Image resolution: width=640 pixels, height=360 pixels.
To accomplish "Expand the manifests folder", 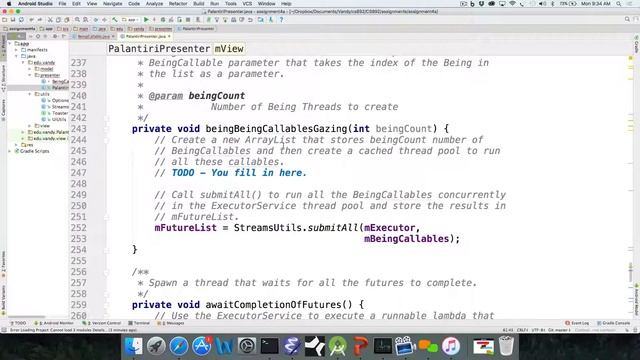I will click(17, 50).
